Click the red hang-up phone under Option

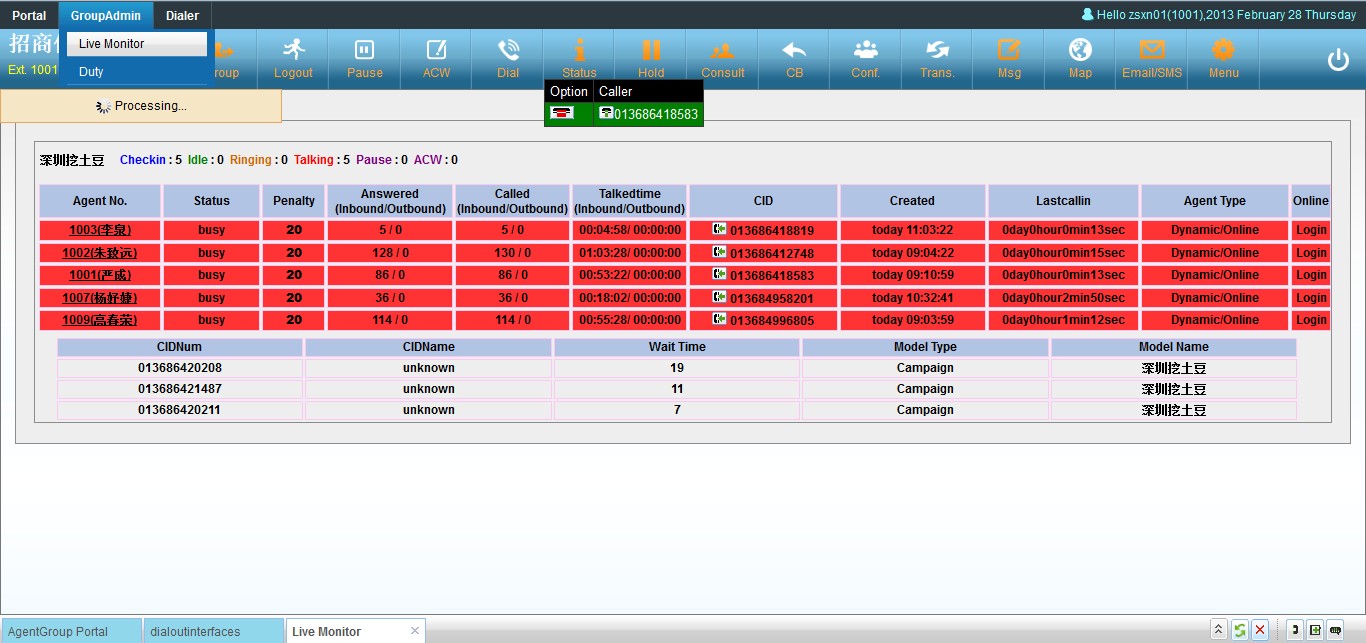point(562,114)
